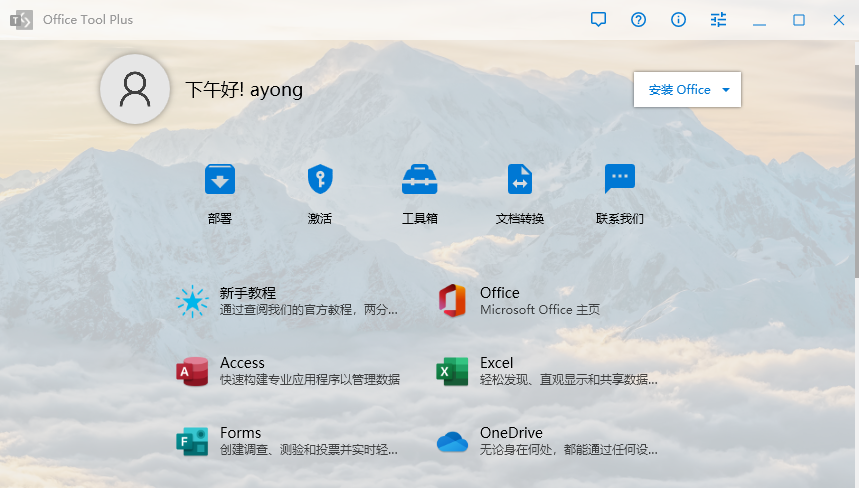Click the Excel description 轻松发现、直观显示和共享数据

point(569,380)
